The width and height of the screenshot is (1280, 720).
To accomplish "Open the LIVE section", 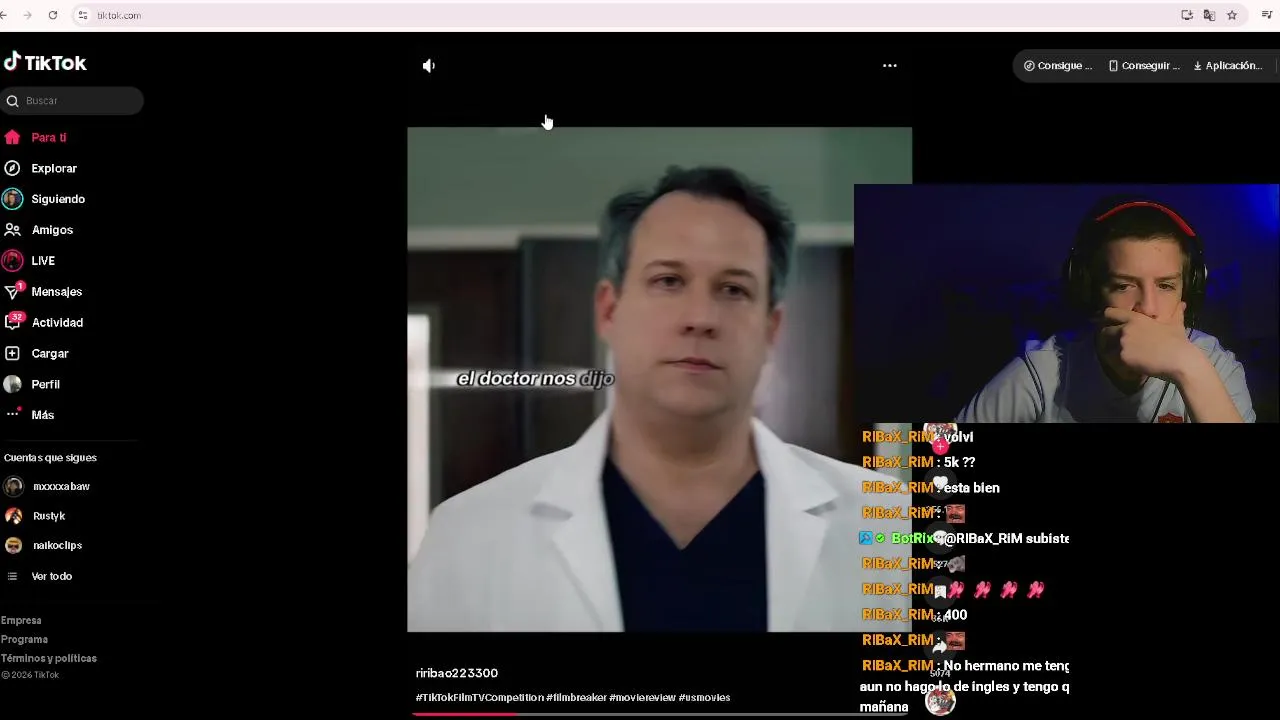I will 43,261.
